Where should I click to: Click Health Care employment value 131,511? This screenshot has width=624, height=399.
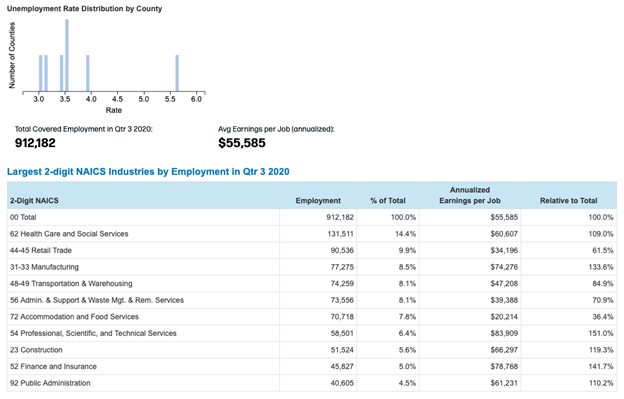point(340,234)
